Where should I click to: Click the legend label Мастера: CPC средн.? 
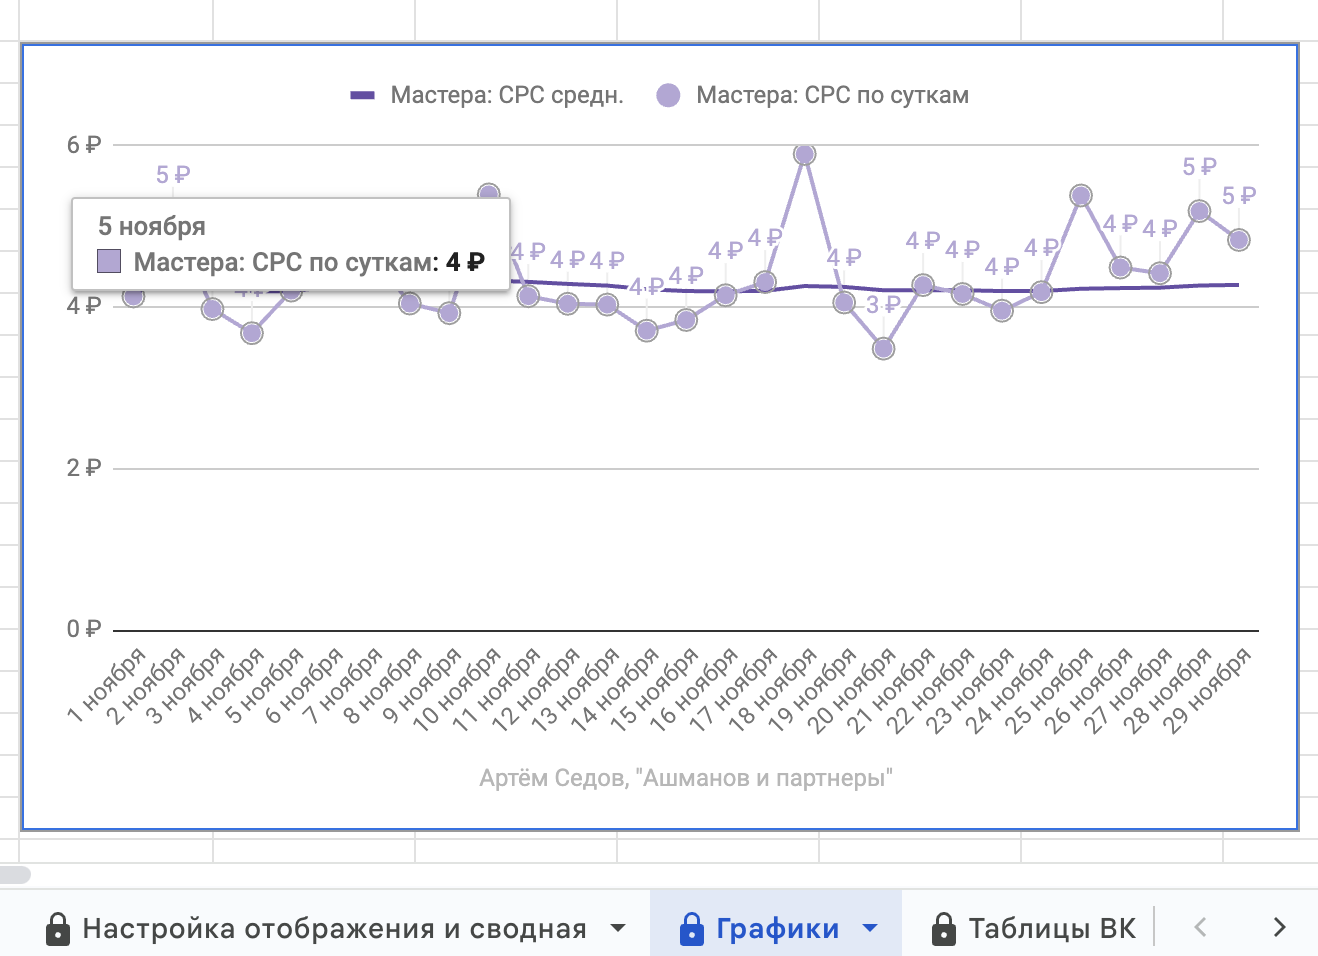(507, 95)
